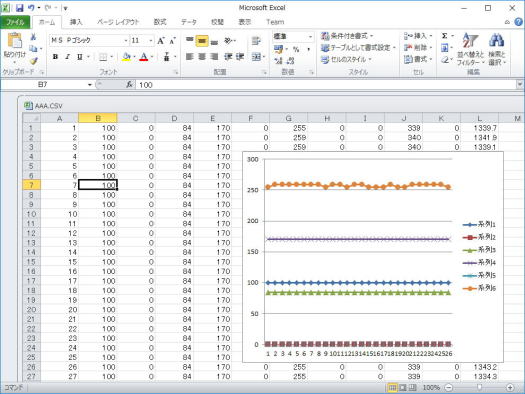Click the accounting currency format icon
The image size is (525, 394).
pos(278,49)
